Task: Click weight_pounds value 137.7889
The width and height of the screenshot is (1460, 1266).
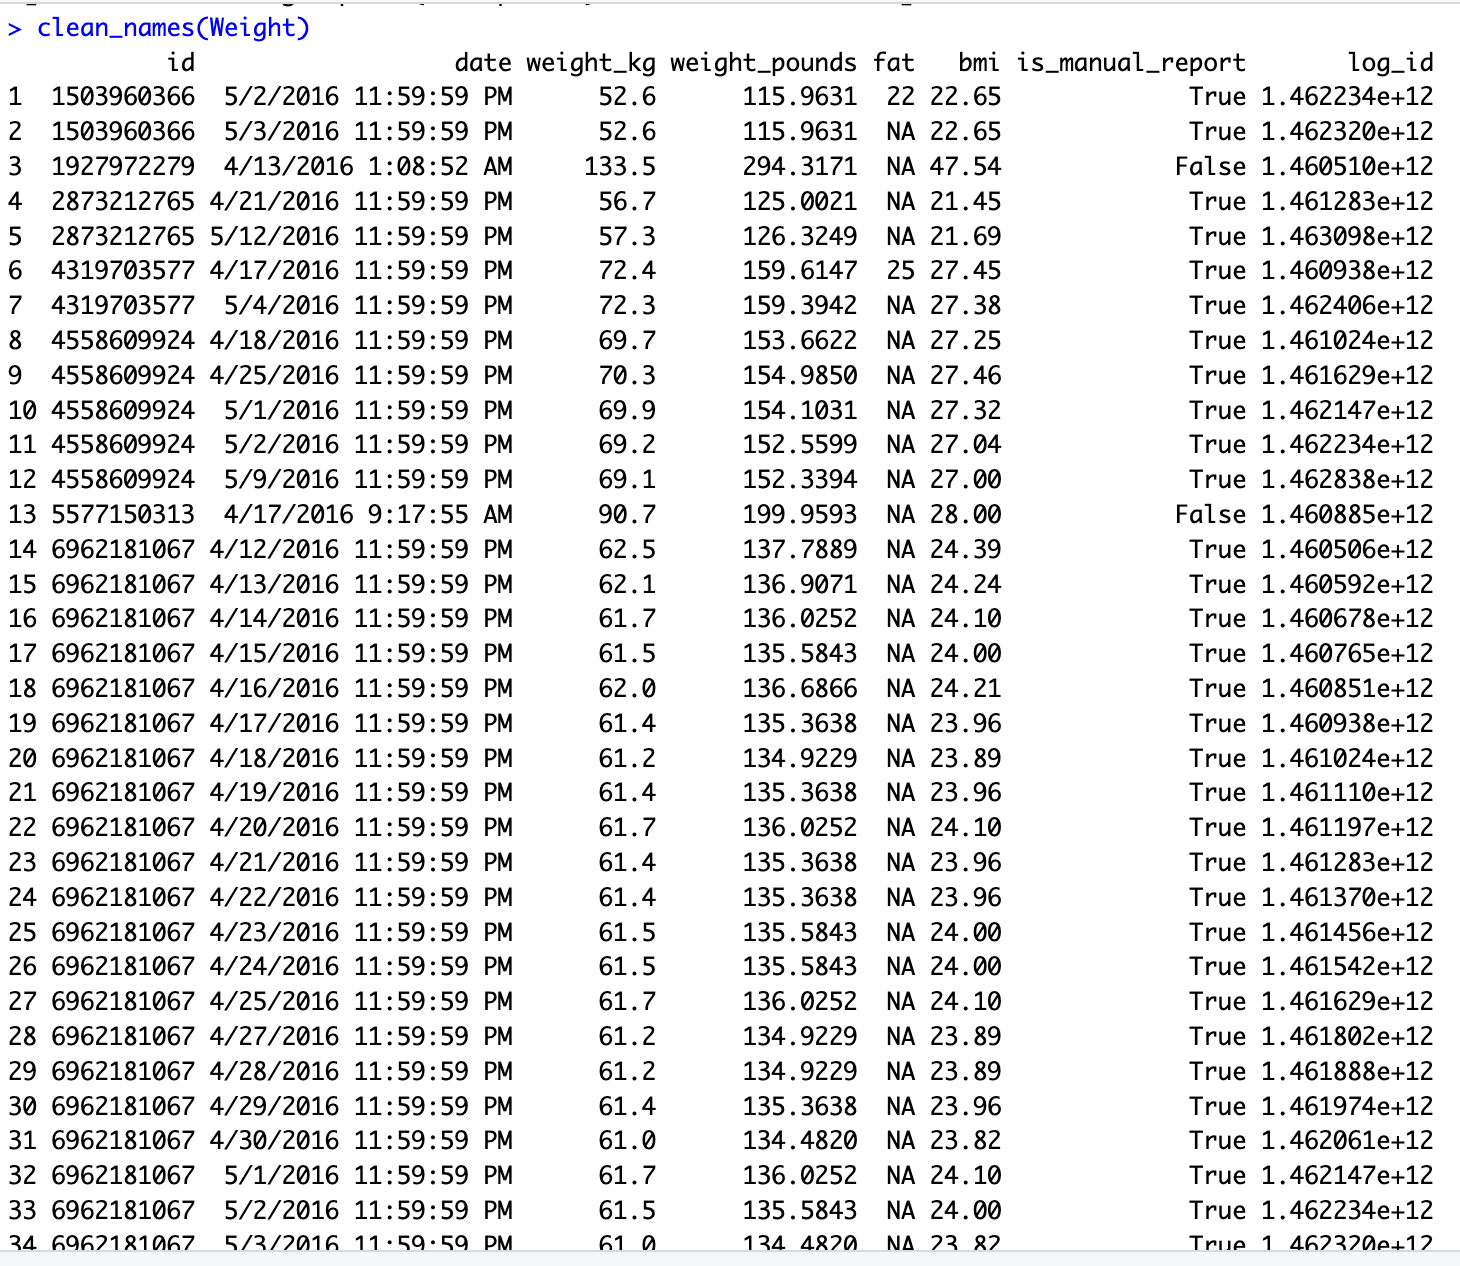Action: click(x=799, y=549)
